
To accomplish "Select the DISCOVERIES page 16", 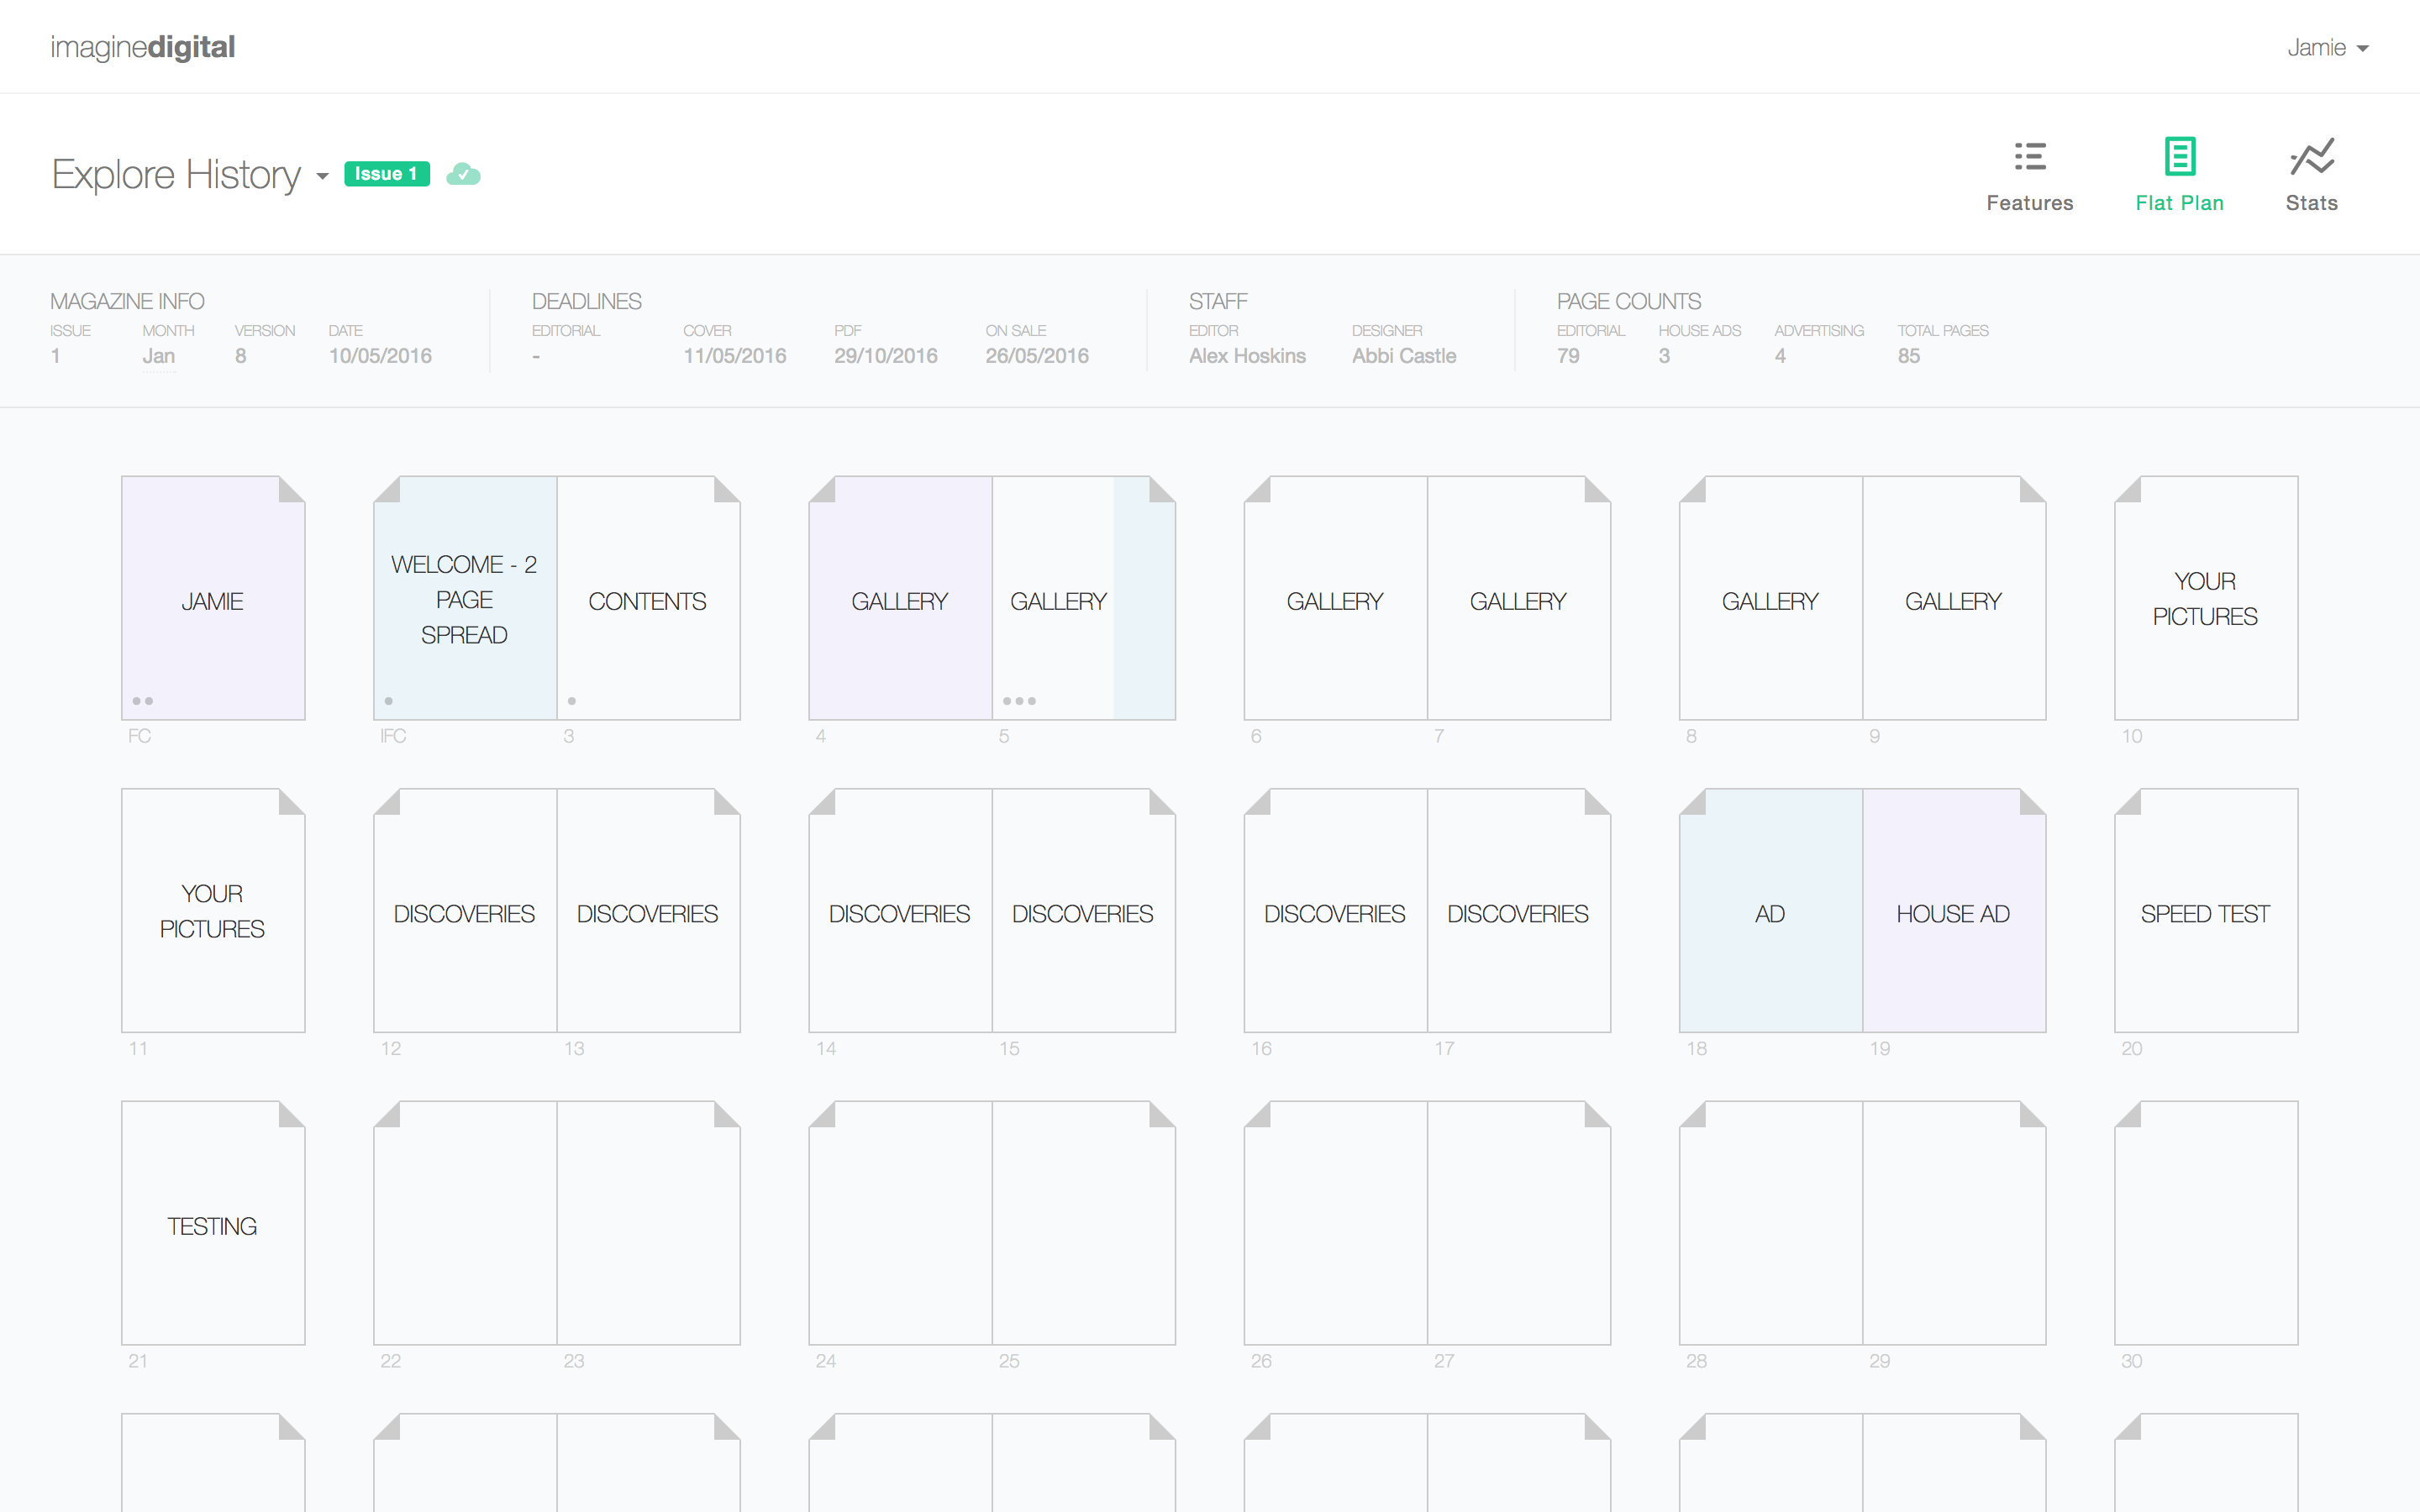I will click(1336, 910).
